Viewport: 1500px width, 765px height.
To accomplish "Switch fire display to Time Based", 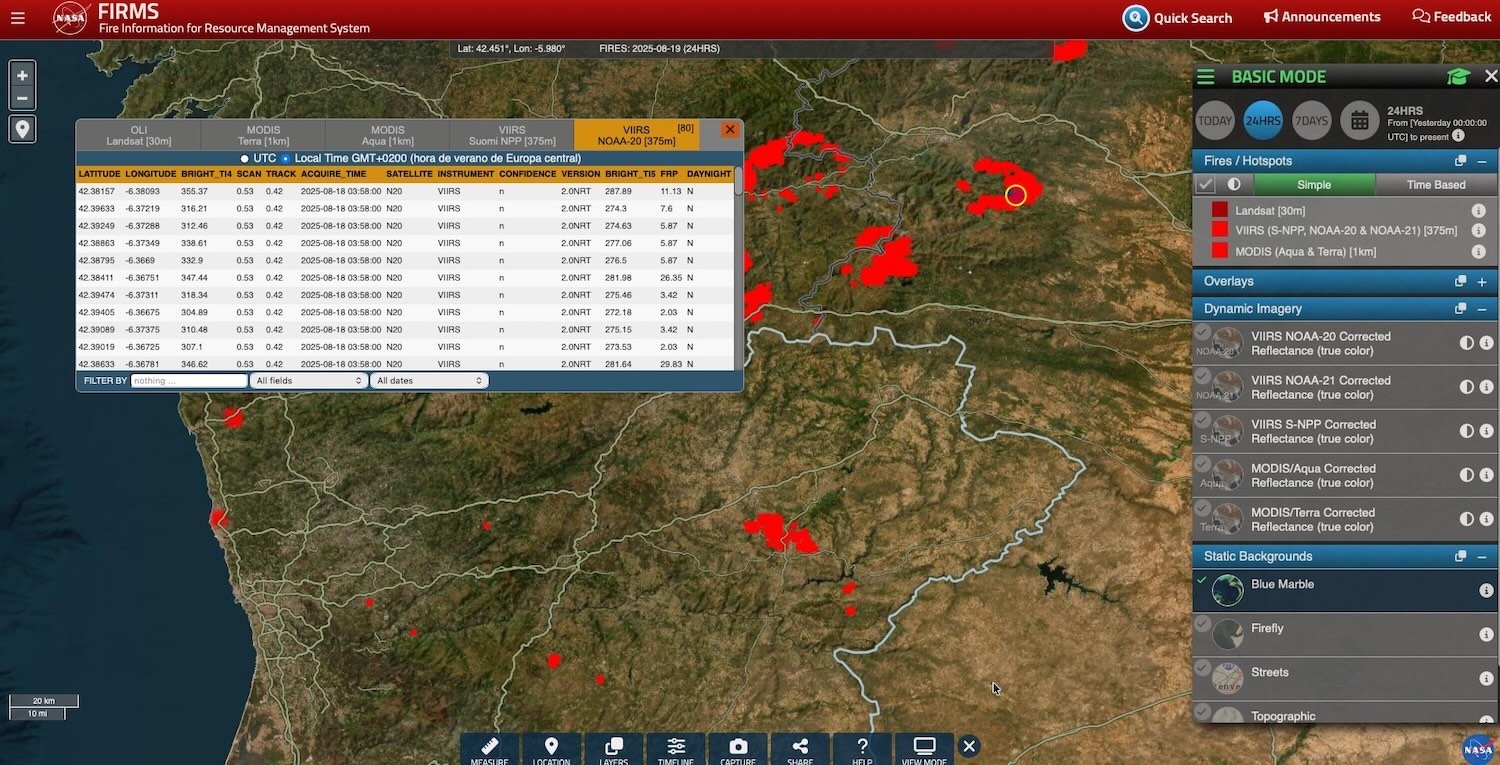I will [x=1435, y=185].
